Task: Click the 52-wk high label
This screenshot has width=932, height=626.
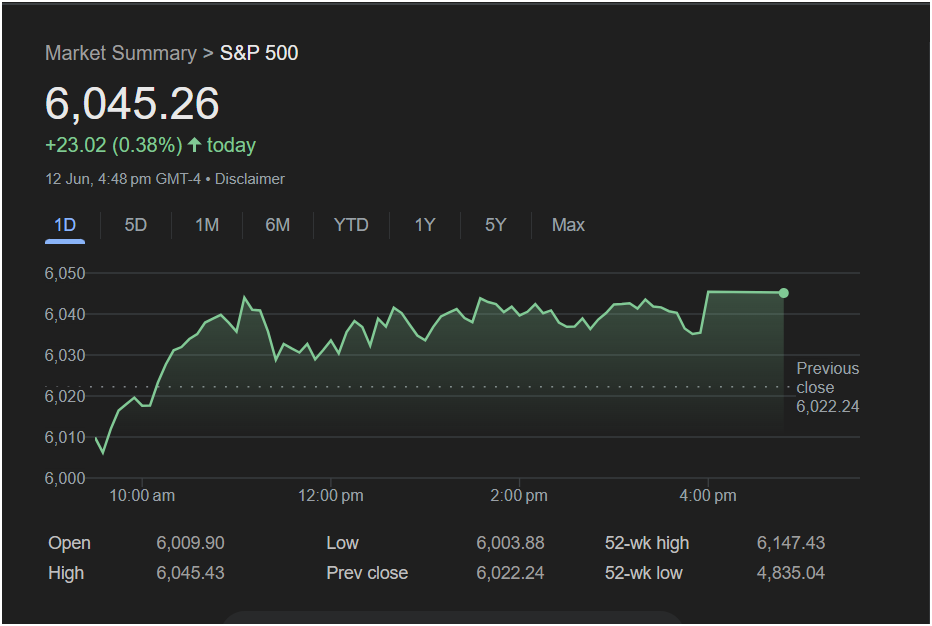Action: click(x=647, y=543)
